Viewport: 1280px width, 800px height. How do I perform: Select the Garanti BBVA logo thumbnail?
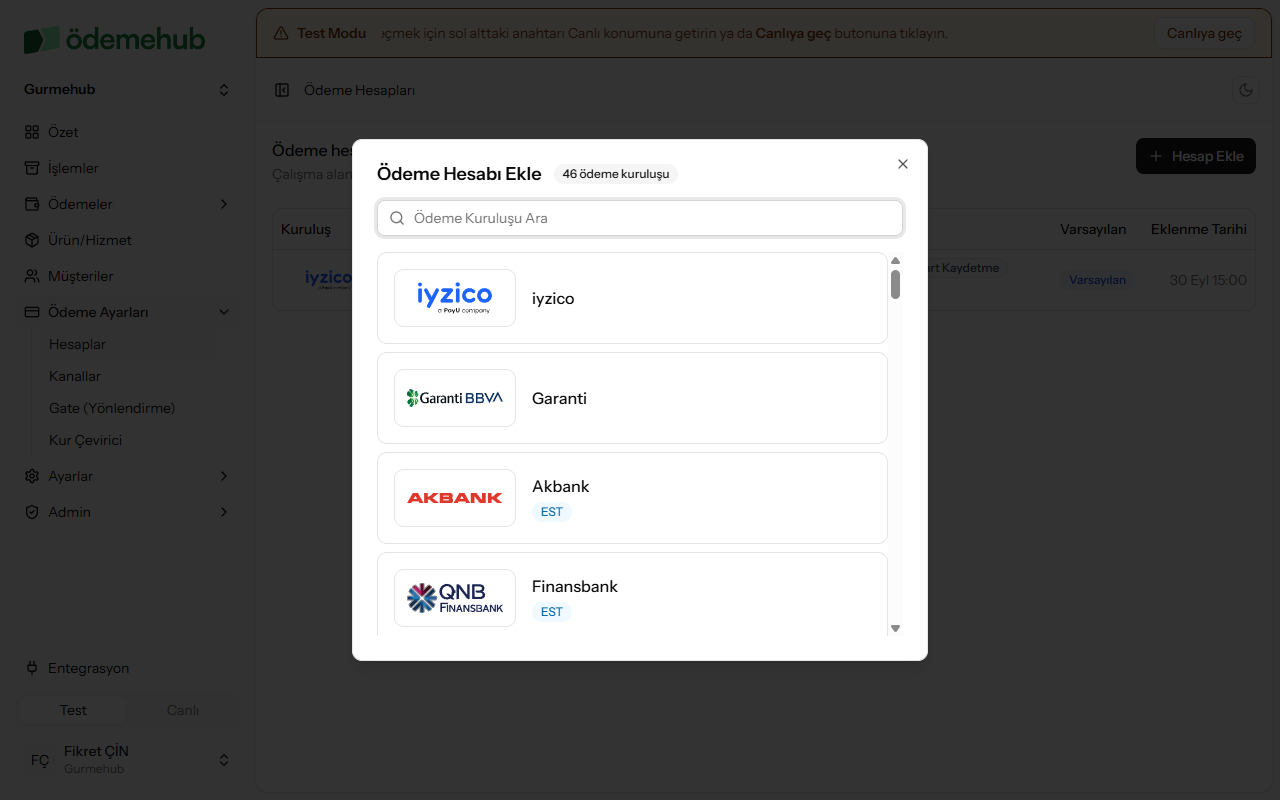[x=455, y=398]
